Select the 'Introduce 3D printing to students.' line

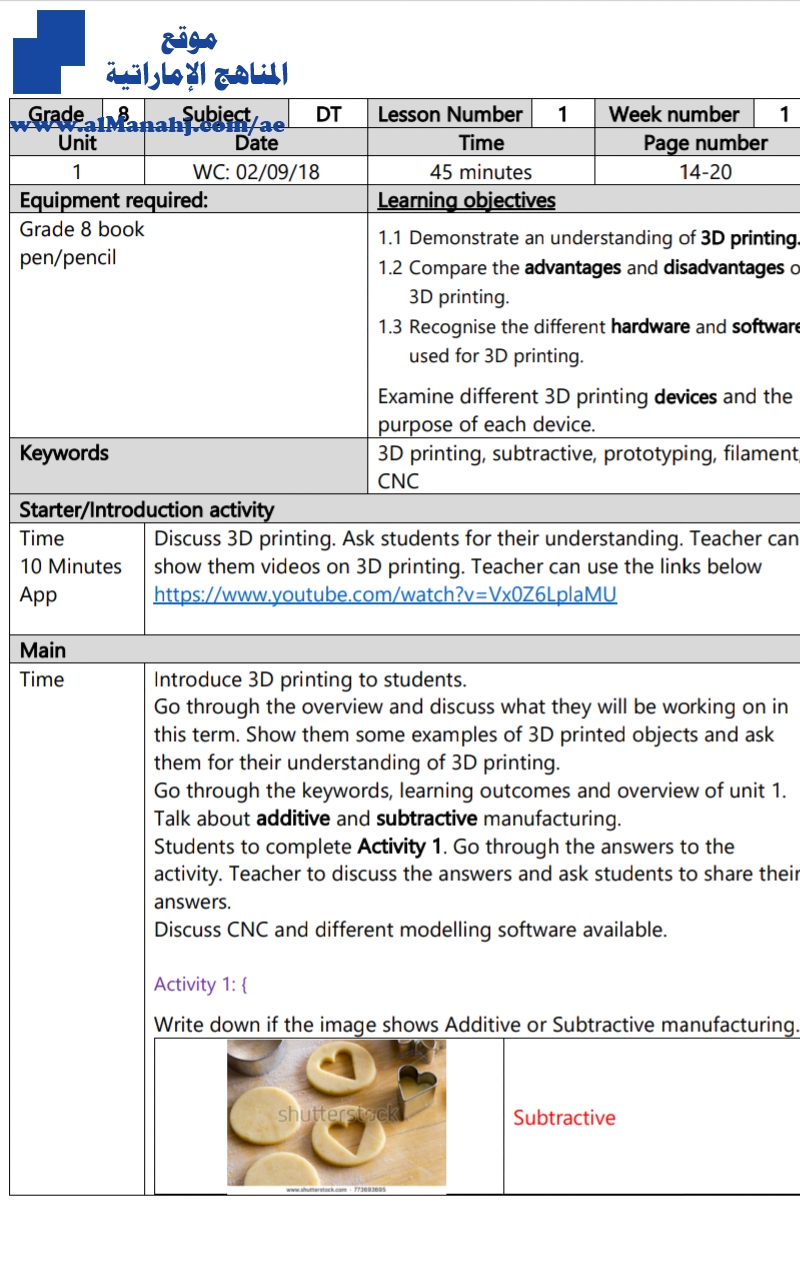click(310, 680)
